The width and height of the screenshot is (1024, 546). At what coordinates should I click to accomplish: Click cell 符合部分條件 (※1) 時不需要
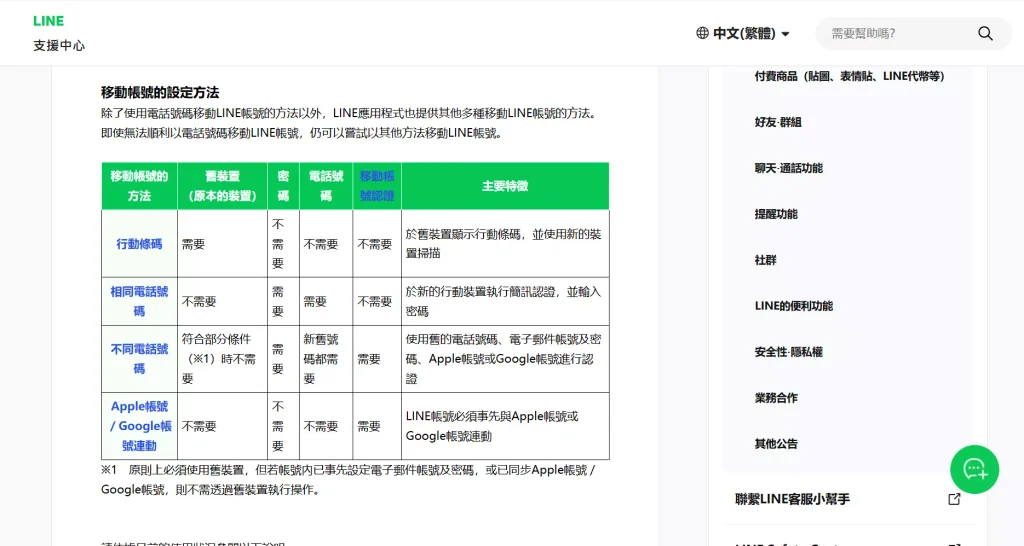tap(222, 359)
